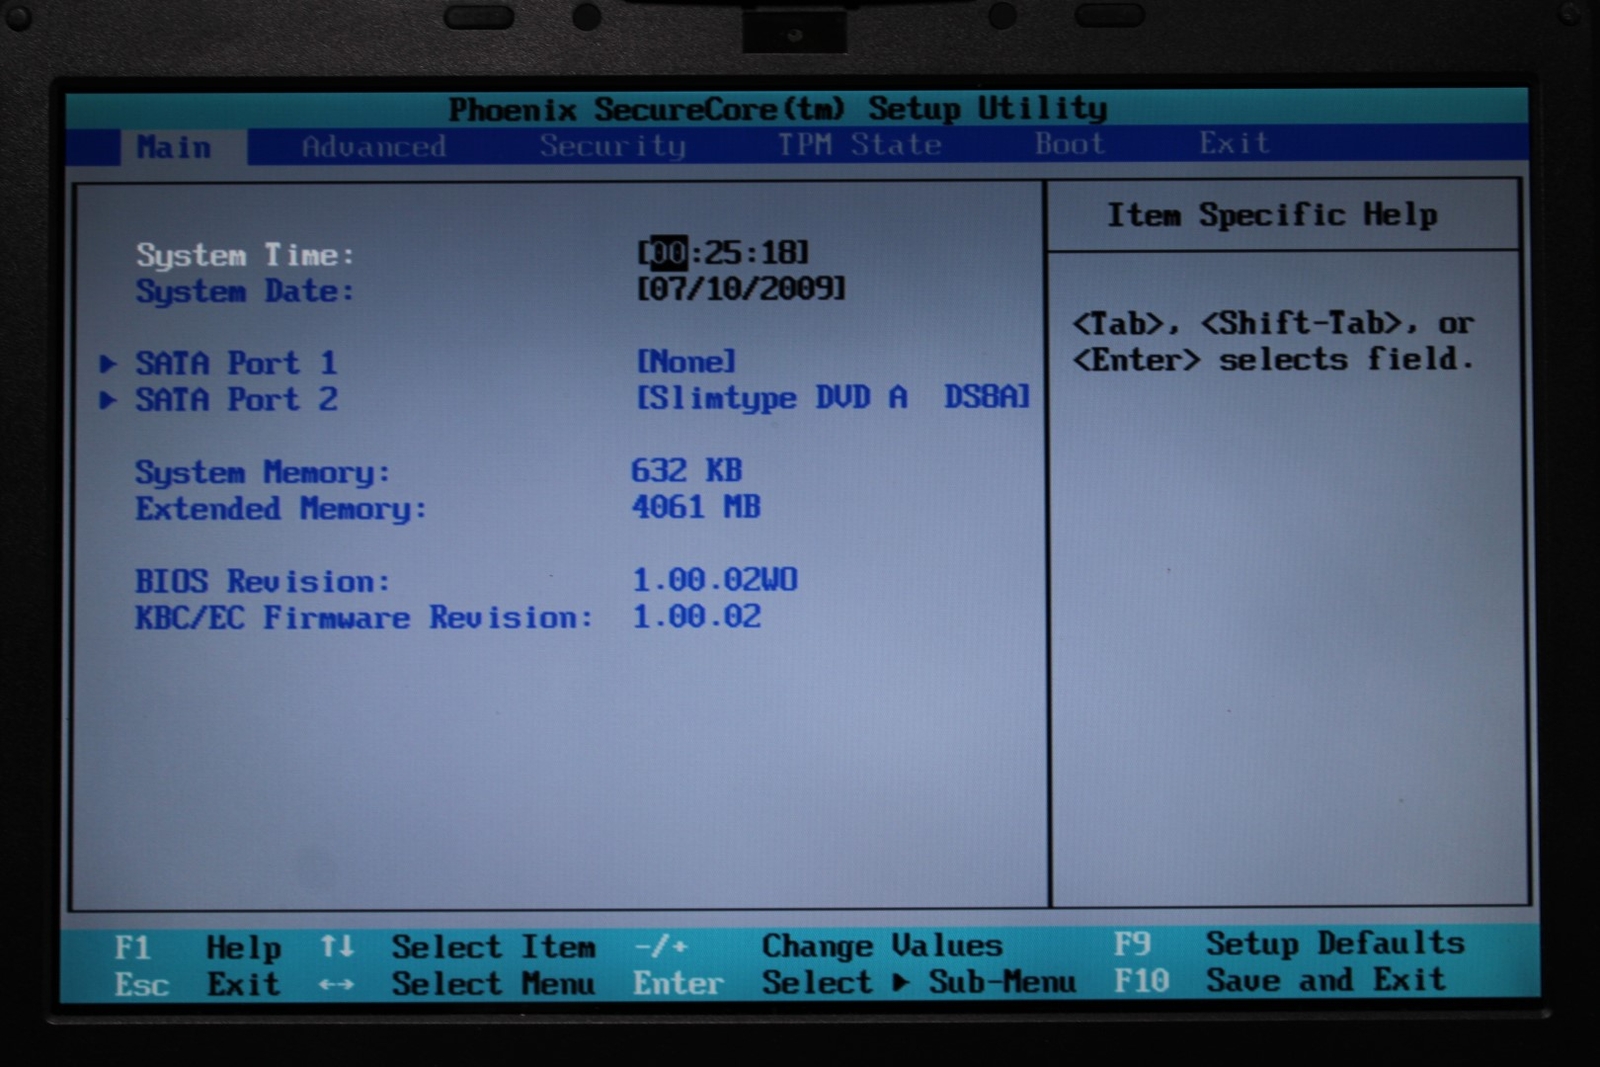The image size is (1600, 1067).
Task: Click KBC/EC Firmware Revision label
Action: pyautogui.click(x=364, y=617)
